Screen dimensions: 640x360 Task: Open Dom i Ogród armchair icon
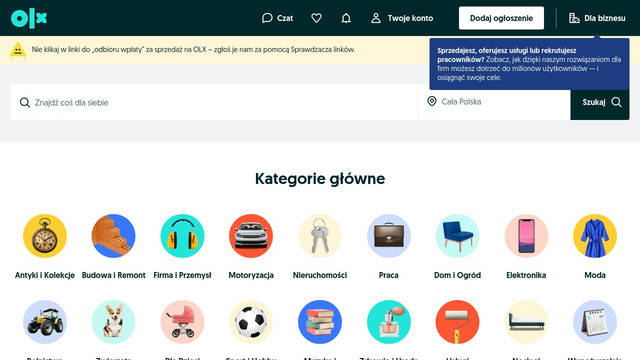click(x=458, y=236)
